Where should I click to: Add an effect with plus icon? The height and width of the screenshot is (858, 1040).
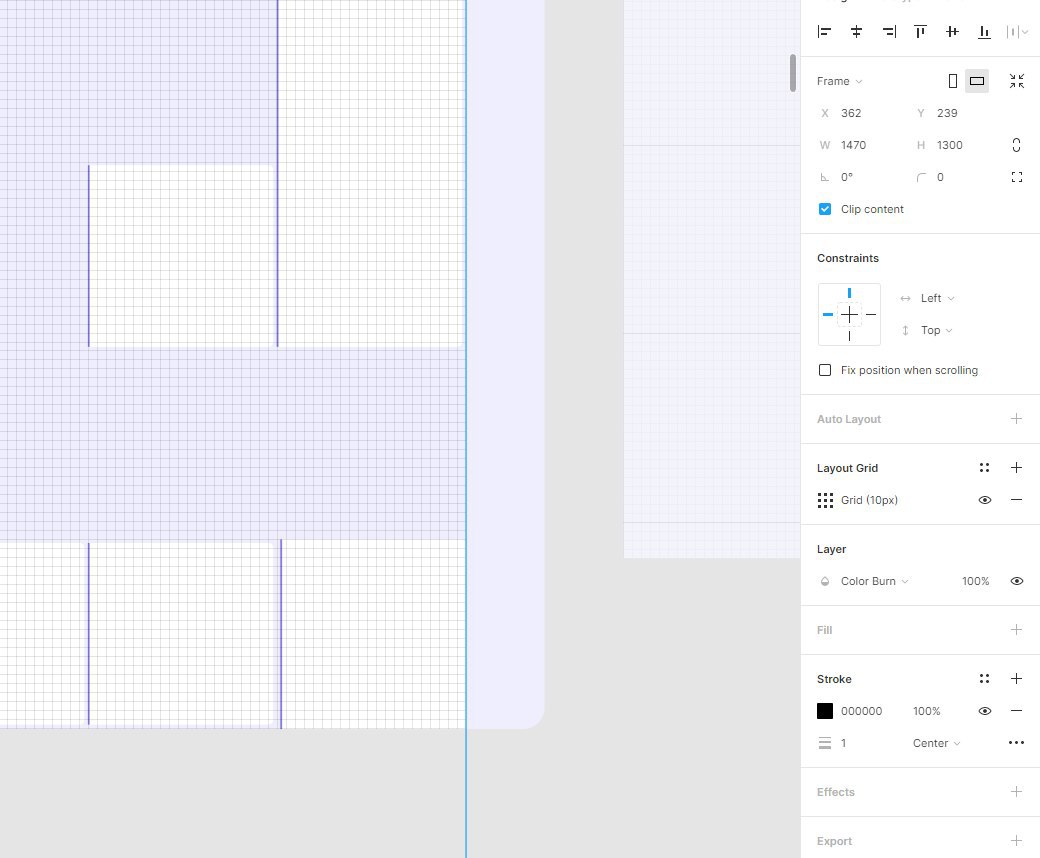click(1016, 791)
